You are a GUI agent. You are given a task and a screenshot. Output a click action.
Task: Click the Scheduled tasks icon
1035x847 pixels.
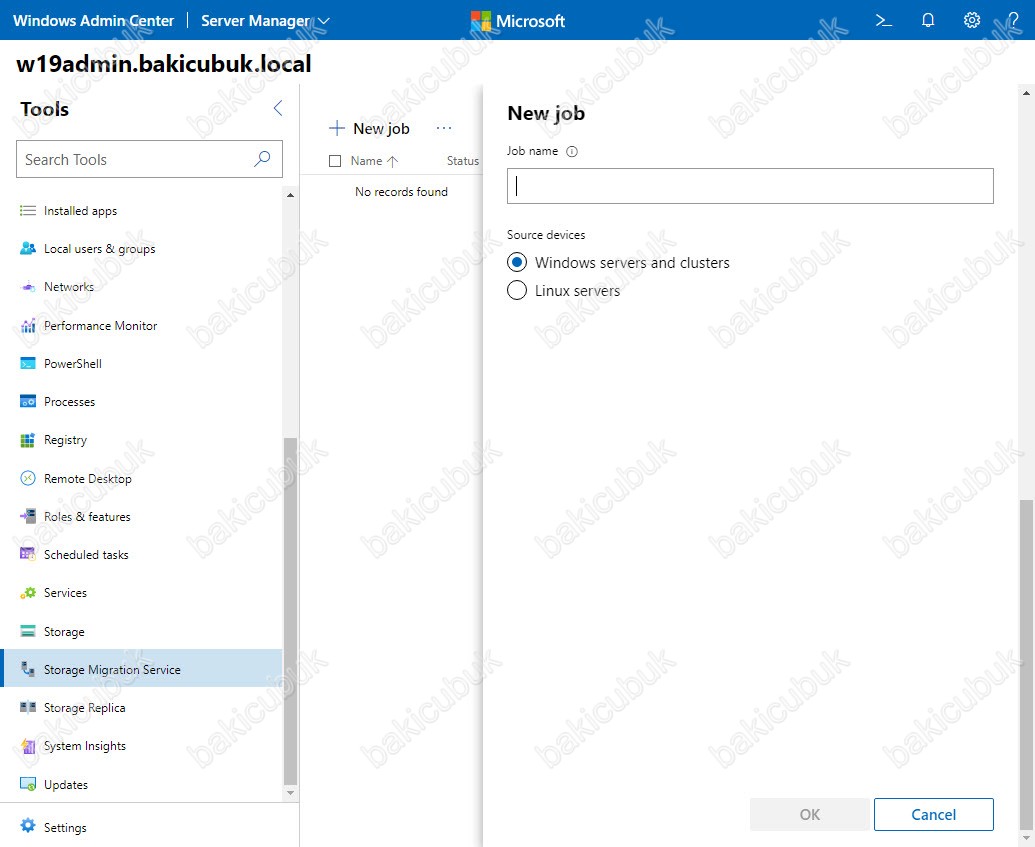(x=28, y=555)
